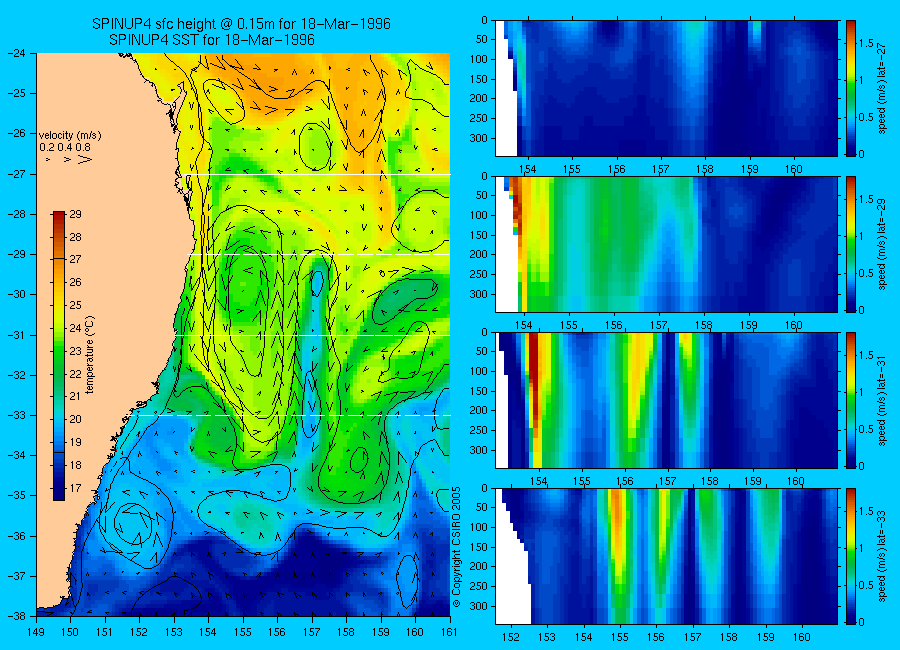The image size is (900, 650).
Task: Click the "152" longitude tick under the lat=-33 section
Action: (x=510, y=637)
